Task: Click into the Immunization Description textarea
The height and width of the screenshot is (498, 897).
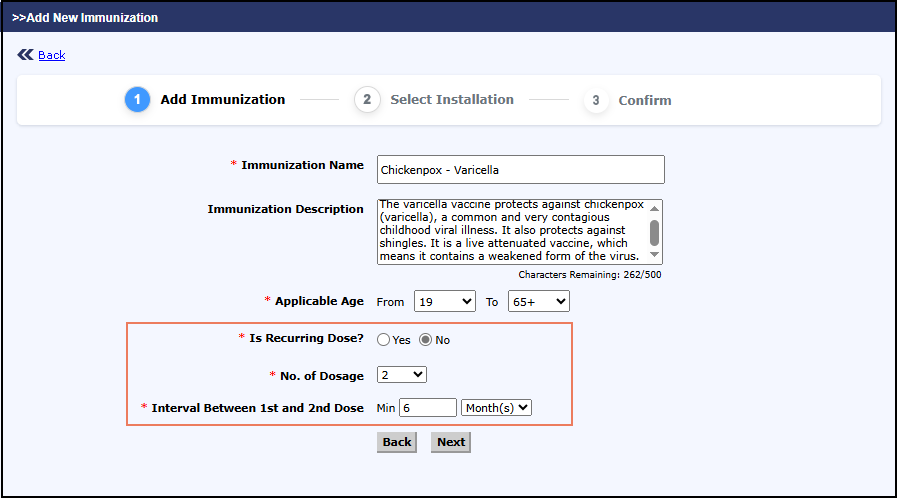Action: pos(510,231)
